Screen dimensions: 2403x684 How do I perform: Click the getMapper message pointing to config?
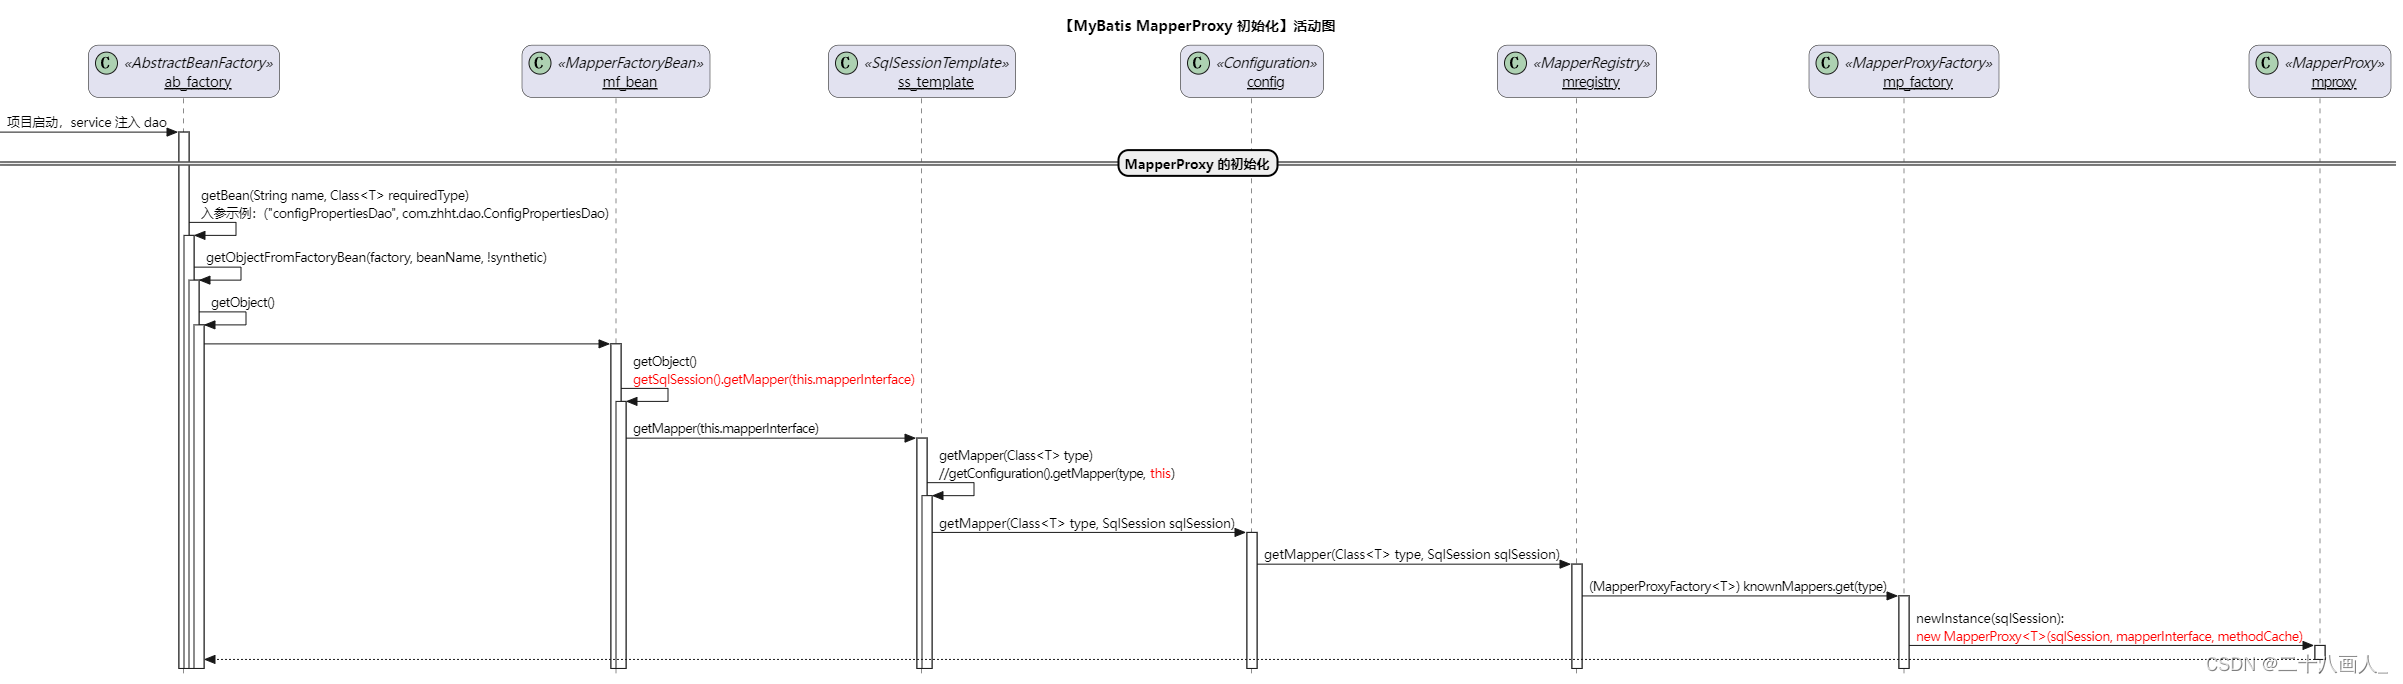(1087, 523)
